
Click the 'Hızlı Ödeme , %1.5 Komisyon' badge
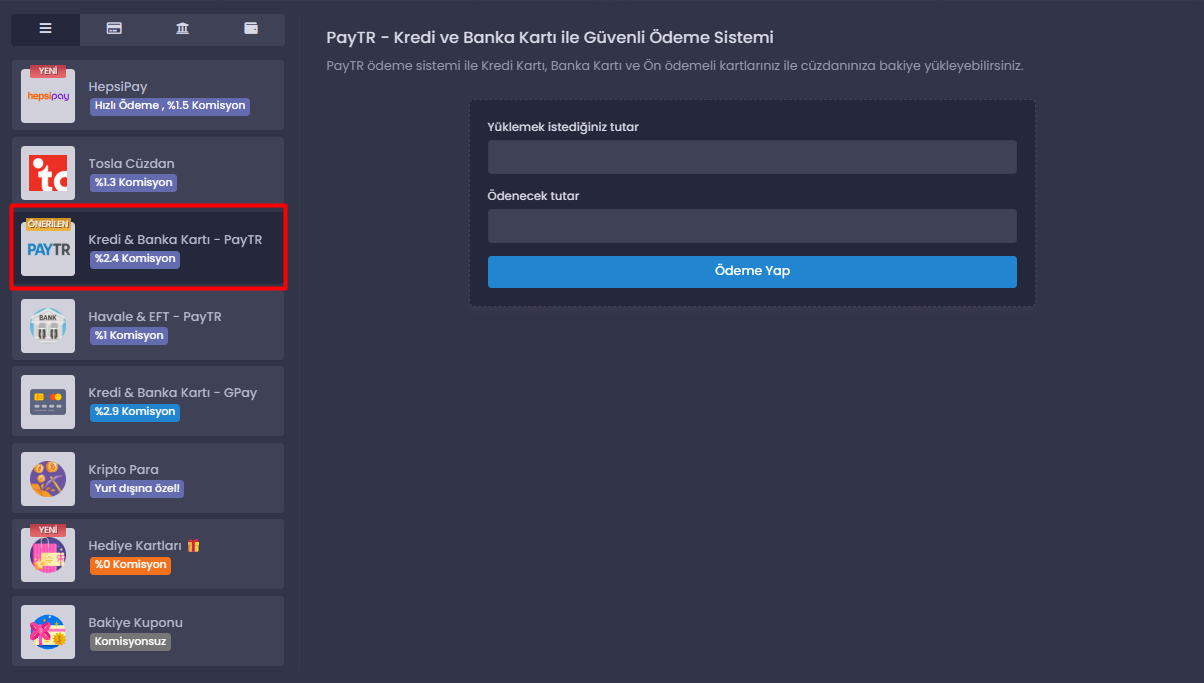click(170, 106)
